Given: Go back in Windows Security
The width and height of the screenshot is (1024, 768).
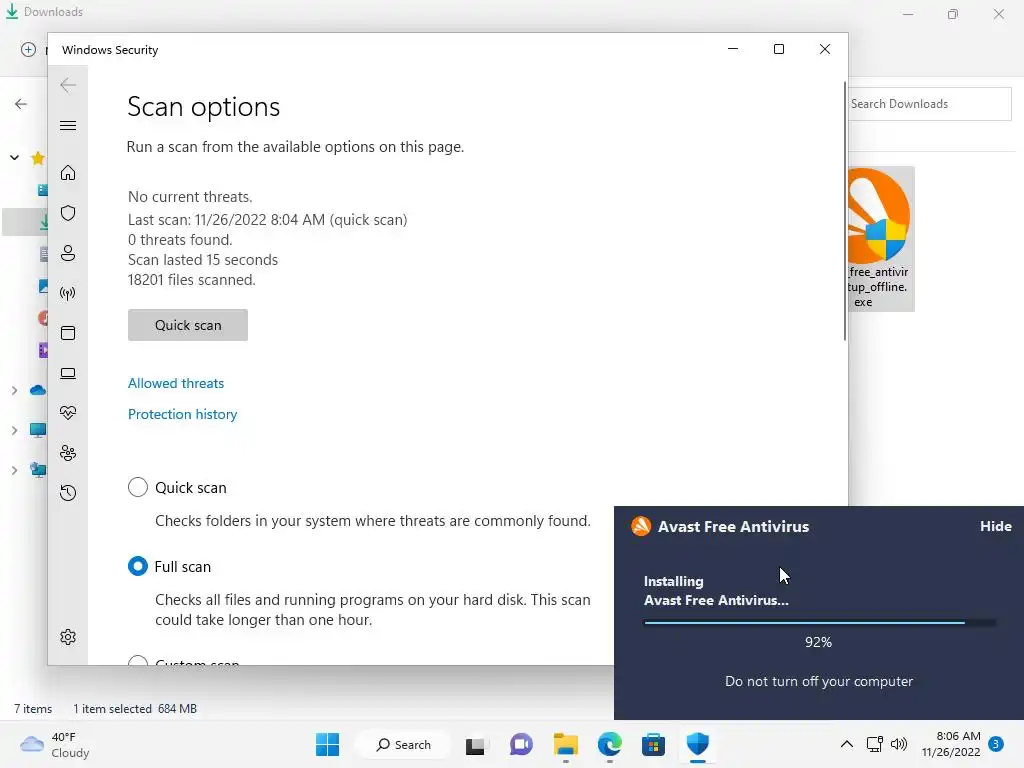Looking at the screenshot, I should [68, 85].
